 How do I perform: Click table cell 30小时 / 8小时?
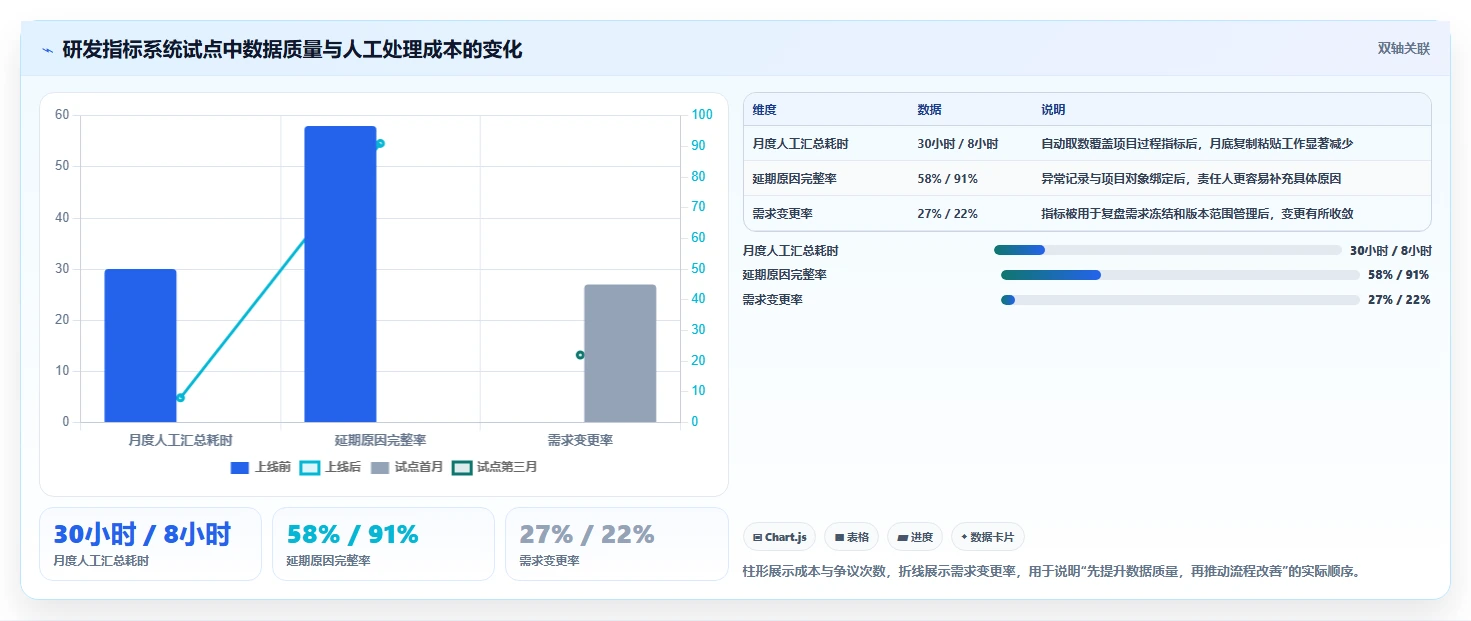point(957,144)
